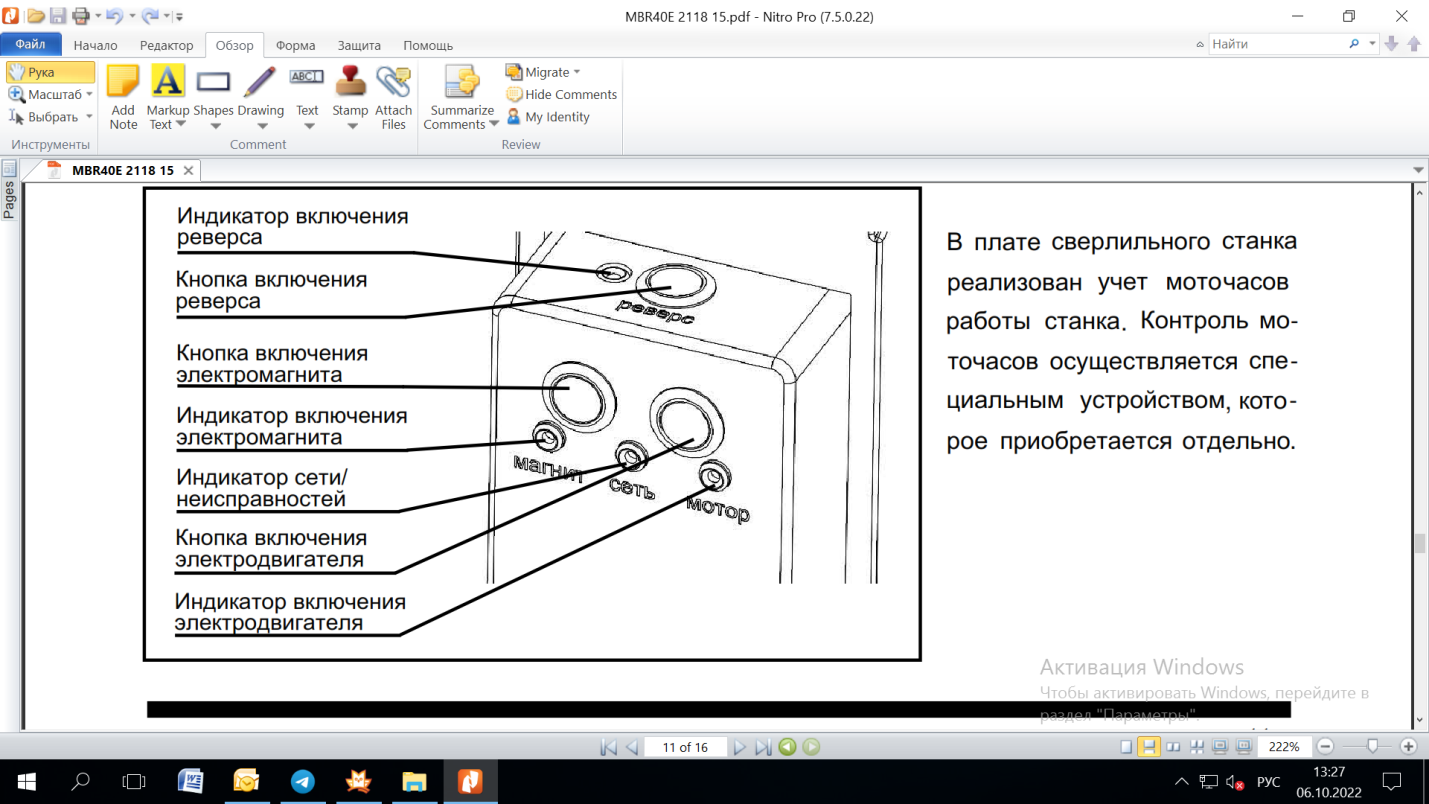Go forward to next view
This screenshot has height=804, width=1429.
811,747
